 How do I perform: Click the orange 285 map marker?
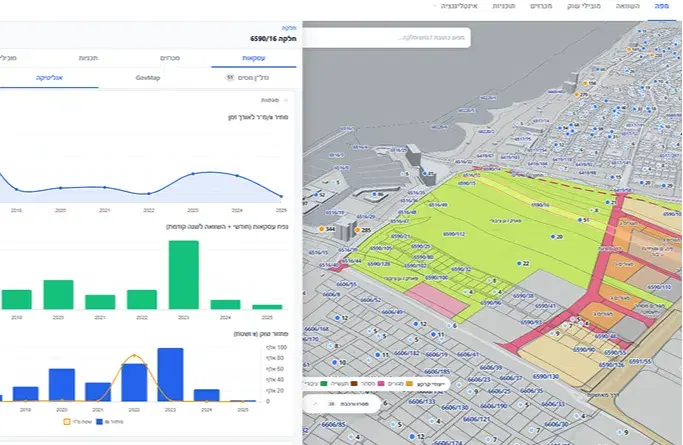(357, 230)
